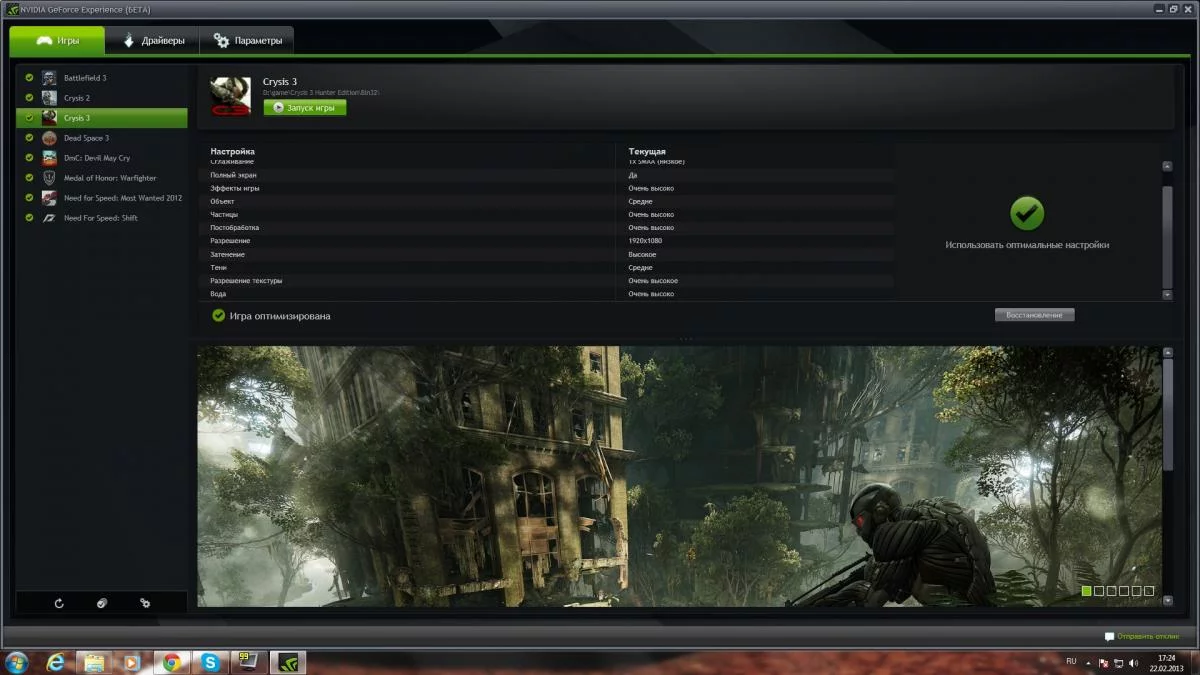Click the large green optimal settings check mark
Viewport: 1200px width, 675px height.
click(1027, 213)
